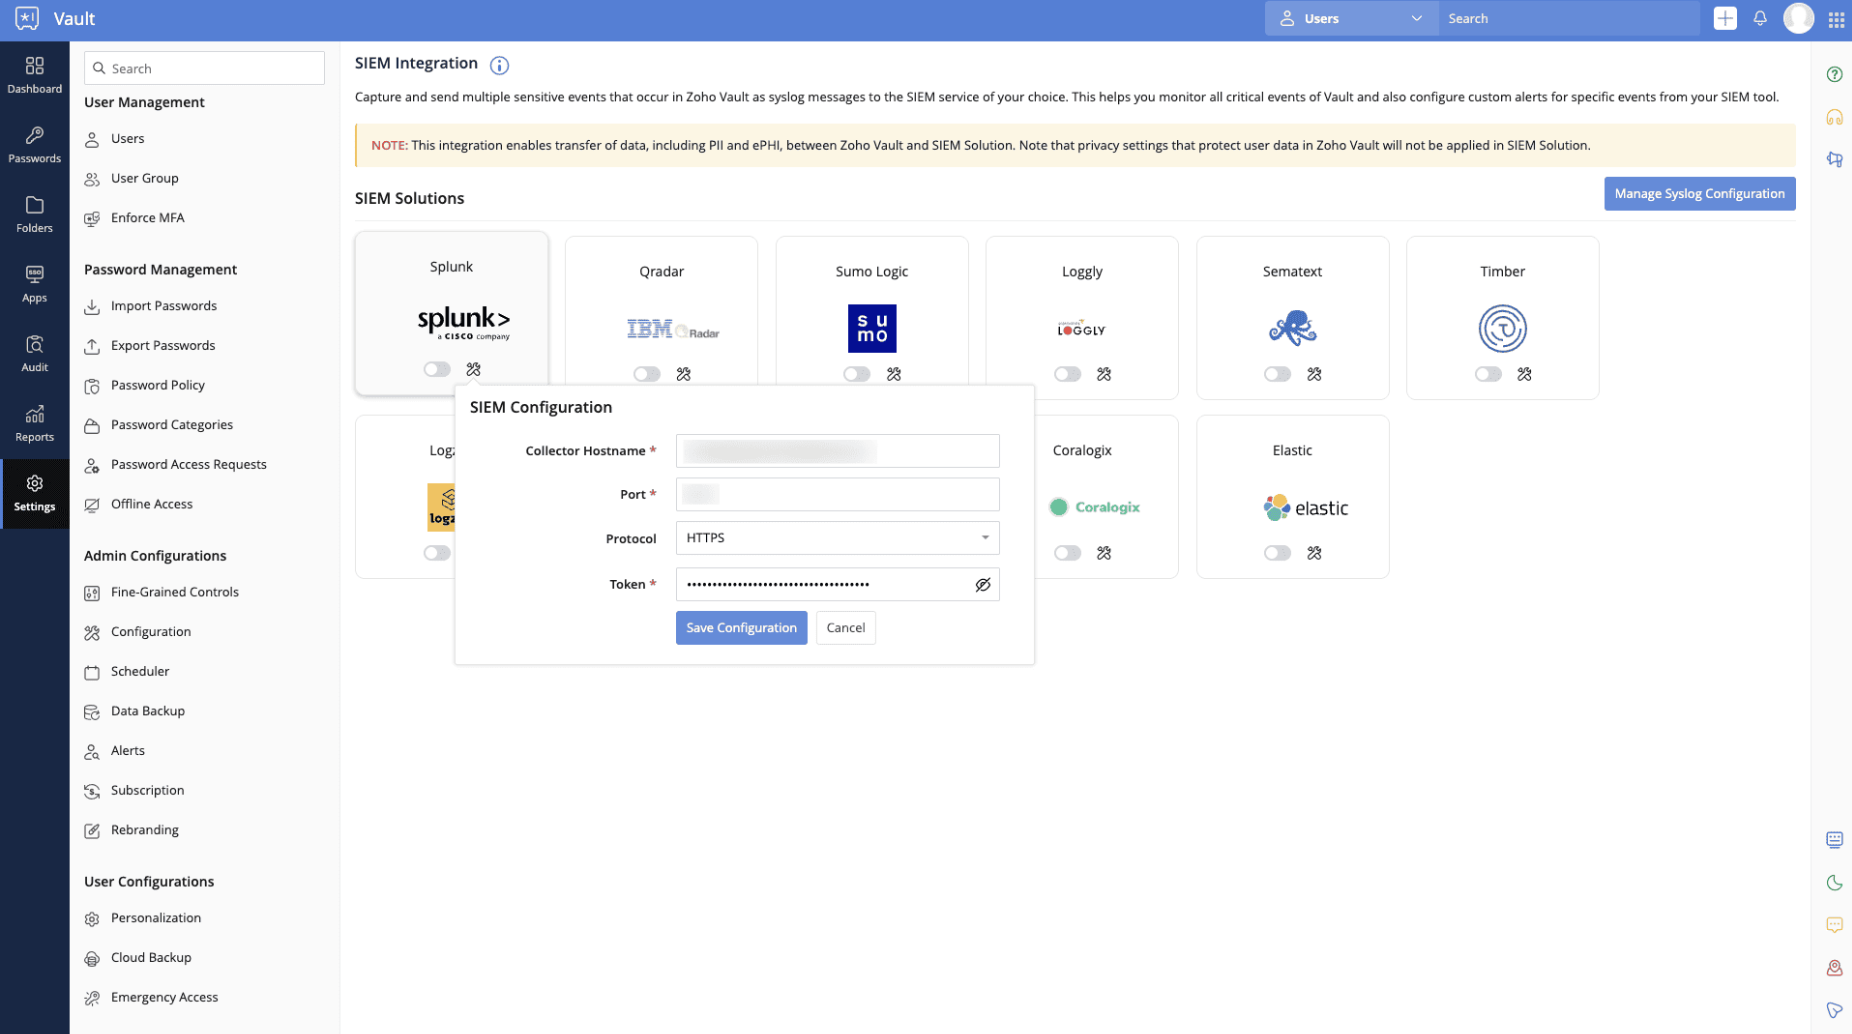Open Sematext configuration settings icon
The height and width of the screenshot is (1034, 1852).
point(1314,374)
